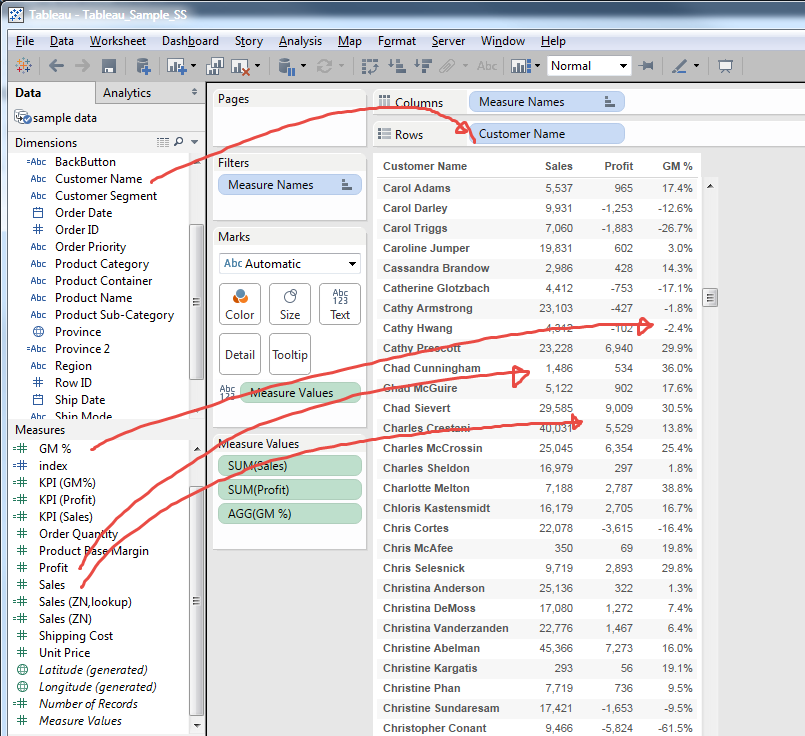Save the workbook with the floppy icon
Screen dimensions: 805x736
pos(109,66)
